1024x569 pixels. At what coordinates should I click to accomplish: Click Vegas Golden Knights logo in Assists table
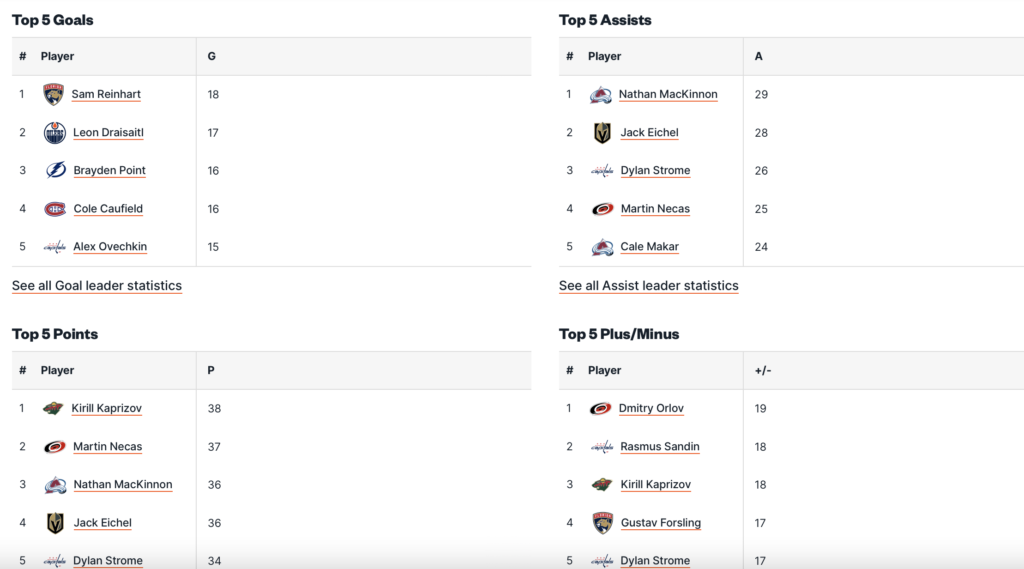point(602,133)
